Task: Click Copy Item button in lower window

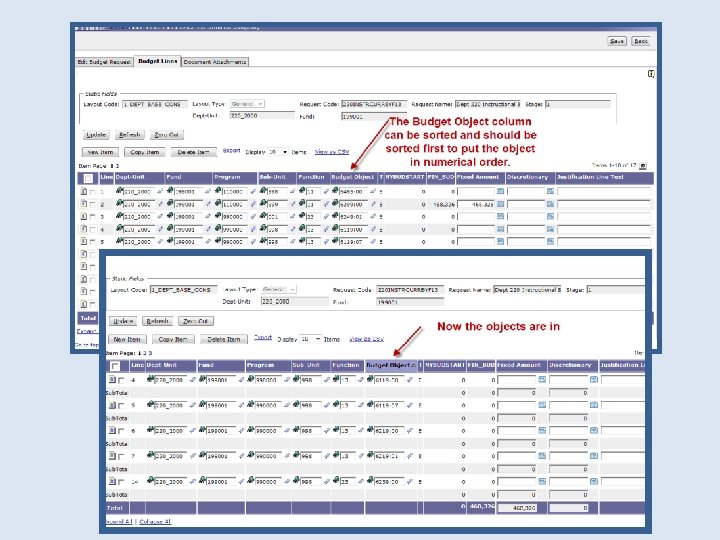Action: (173, 339)
